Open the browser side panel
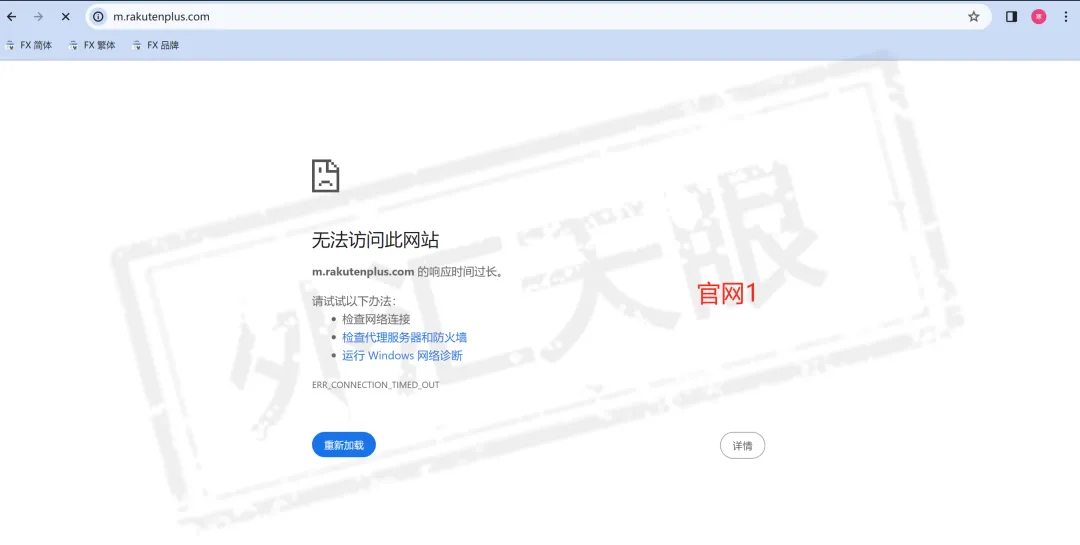The height and width of the screenshot is (545, 1080). tap(1011, 17)
